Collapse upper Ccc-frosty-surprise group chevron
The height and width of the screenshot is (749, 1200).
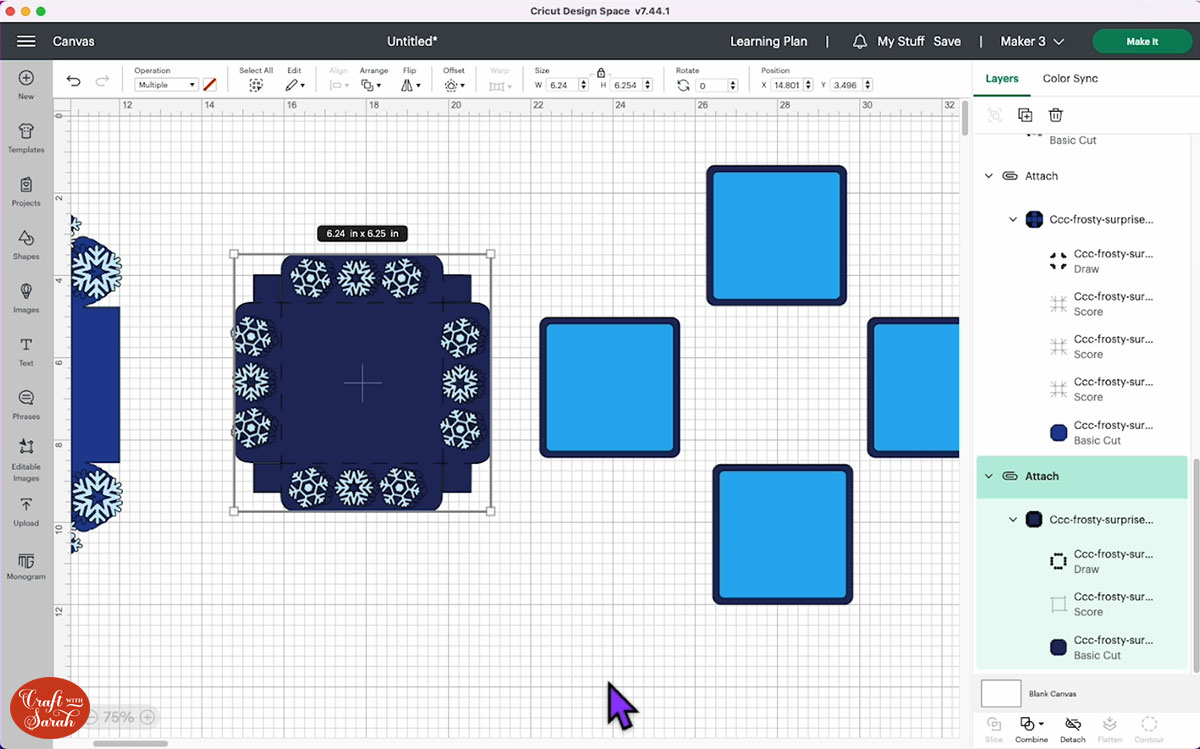pos(1013,219)
